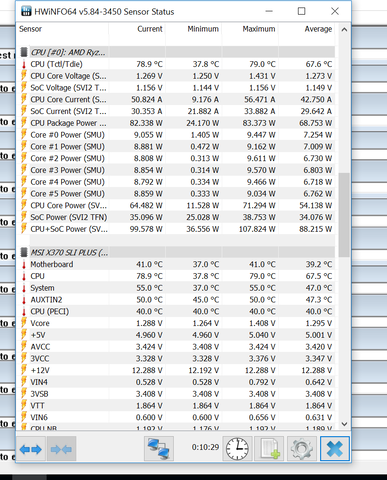
Task: Select the +5V row label
Action: click(38, 335)
